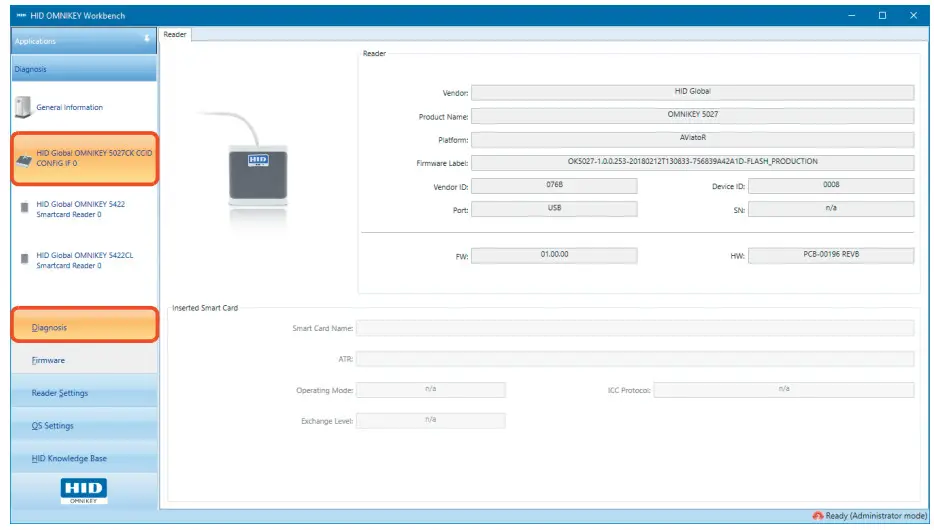
Task: Click the OMNIKEY 5422CL Smartcard Reader icon
Action: [24, 259]
